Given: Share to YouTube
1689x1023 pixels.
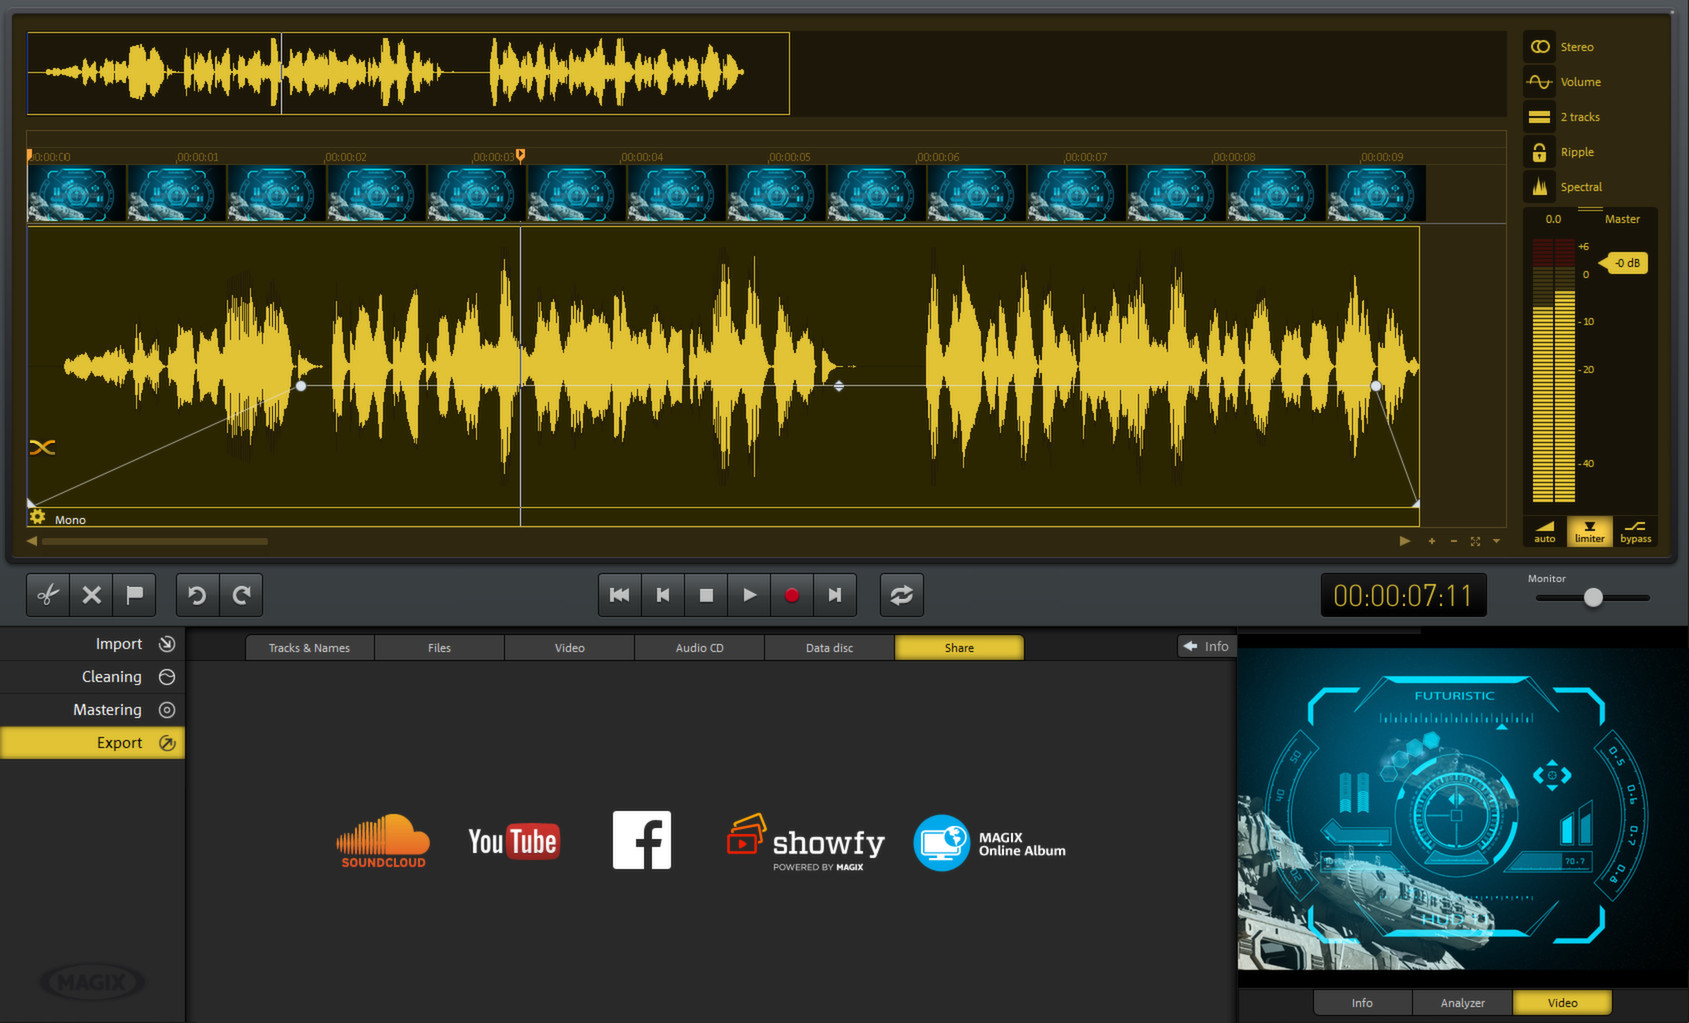Looking at the screenshot, I should (513, 842).
